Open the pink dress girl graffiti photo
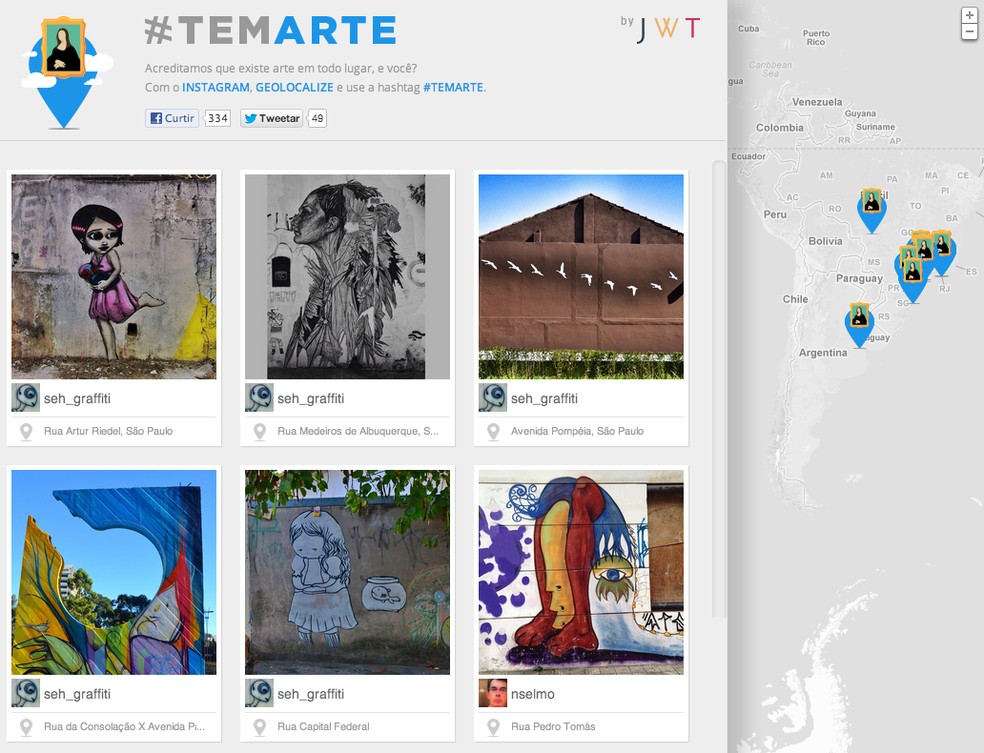 [x=113, y=277]
